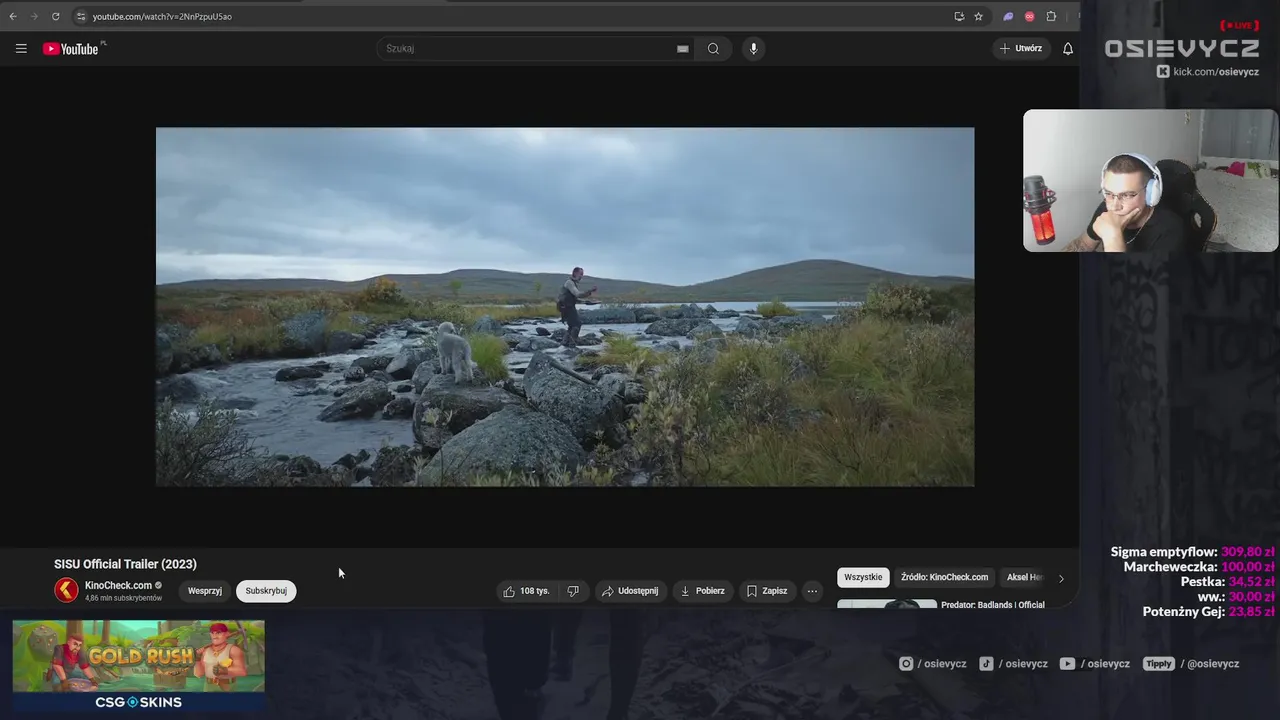
Task: Click the TikTok / osievycz handle
Action: [1014, 664]
